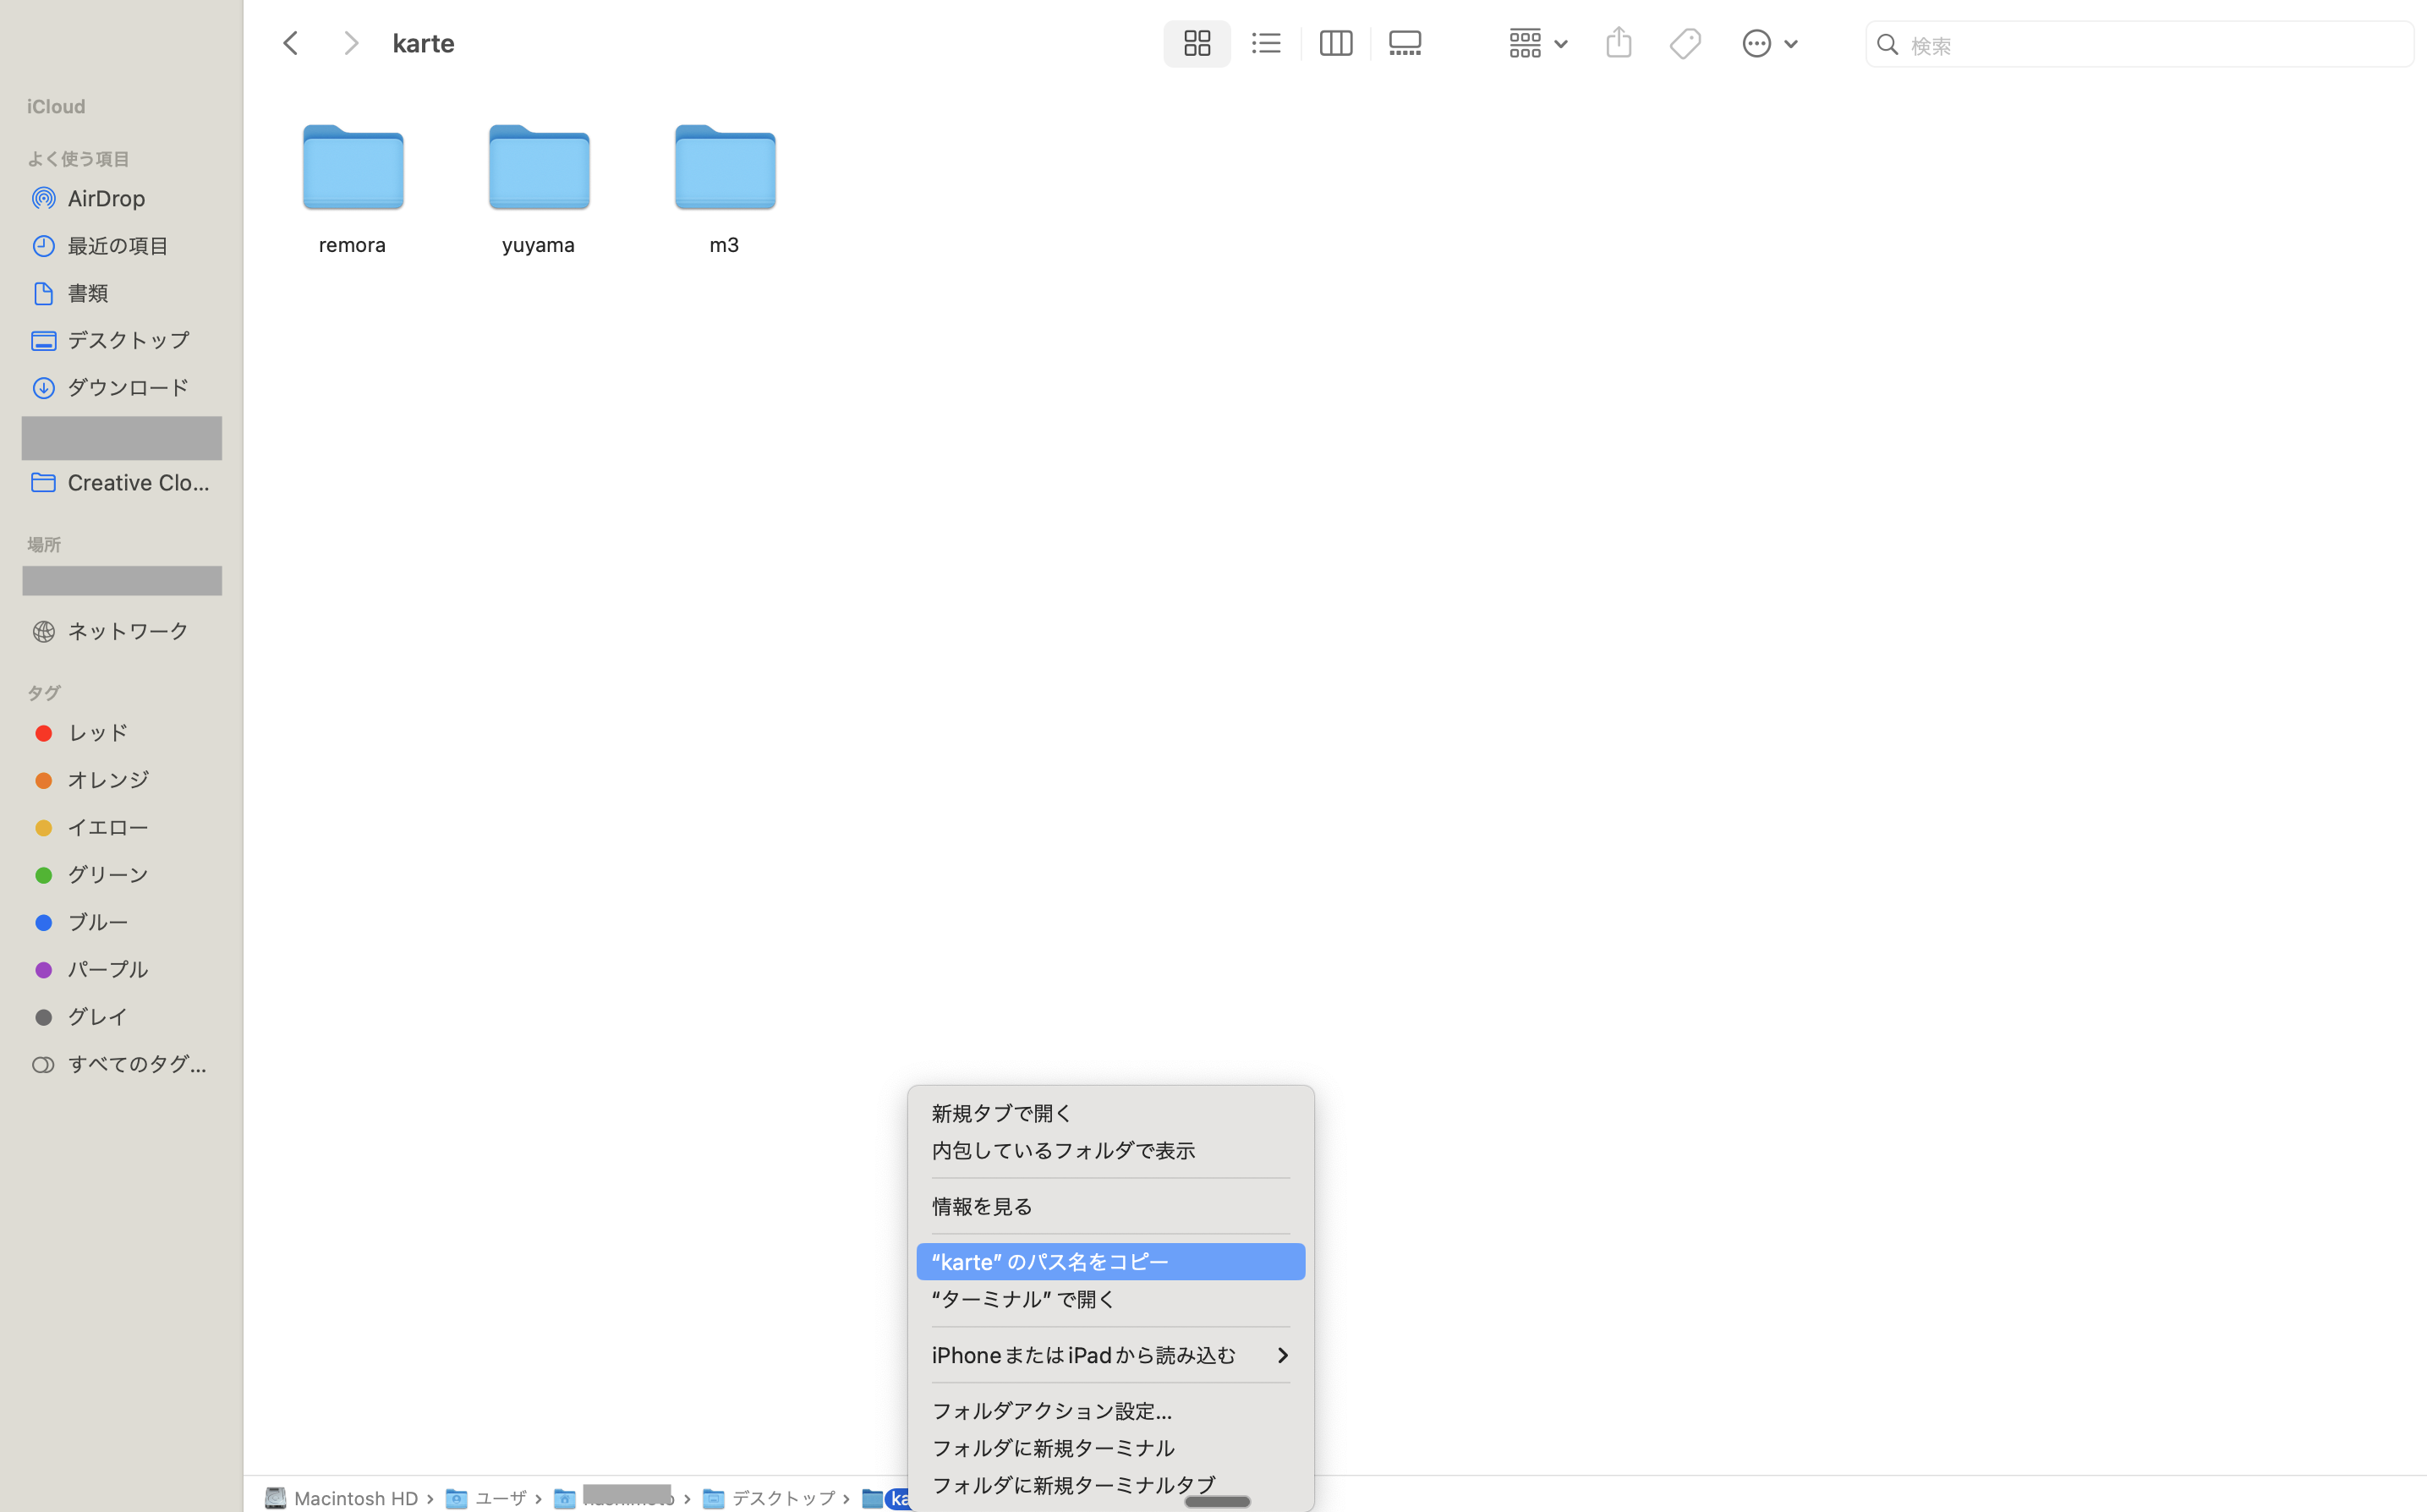Open the more actions ellipsis menu
Screen dimensions: 2427x1512
[1768, 44]
